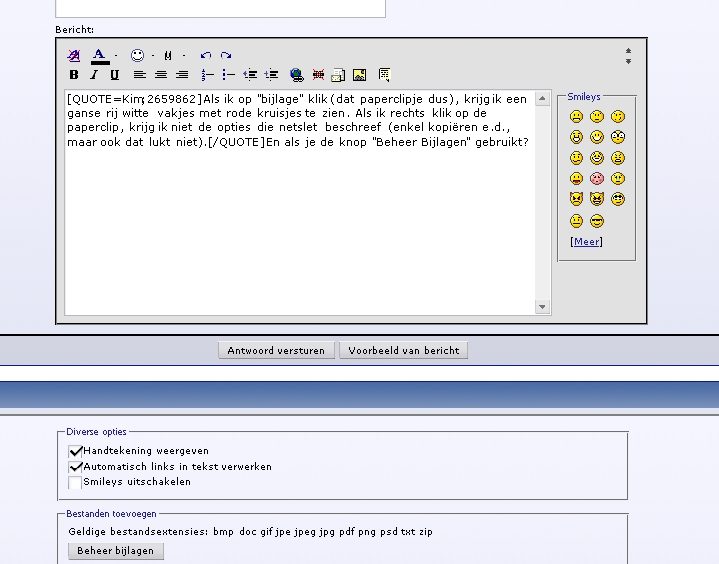The width and height of the screenshot is (719, 564).
Task: Open the text color dropdown arrow
Action: tap(116, 56)
